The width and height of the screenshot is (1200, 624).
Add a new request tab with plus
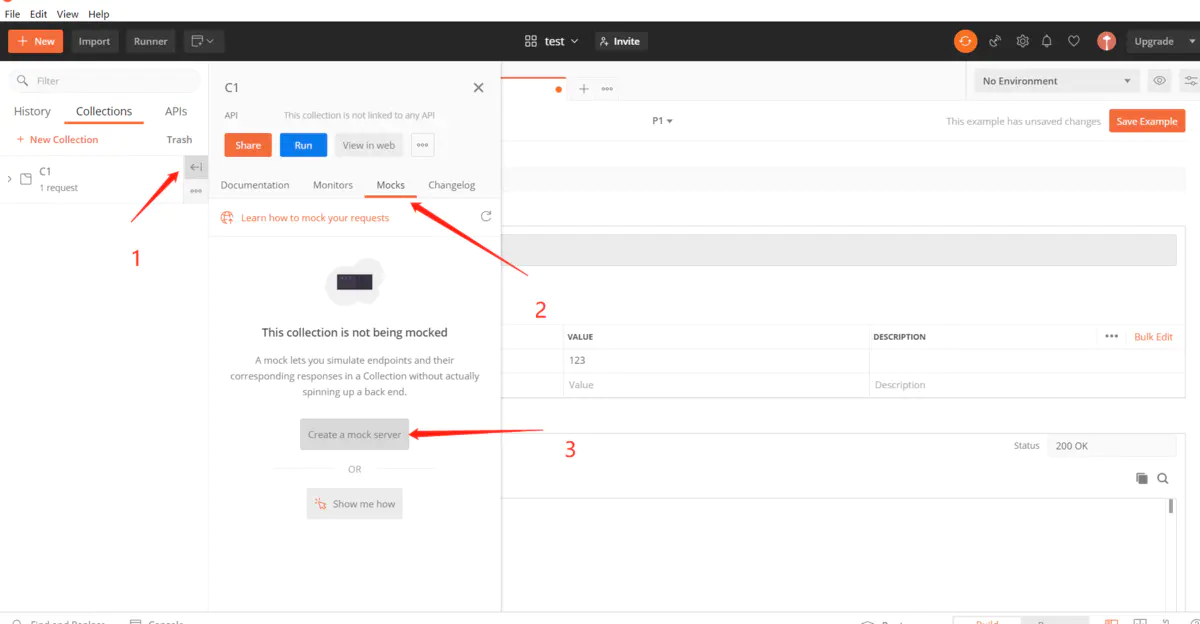tap(584, 89)
